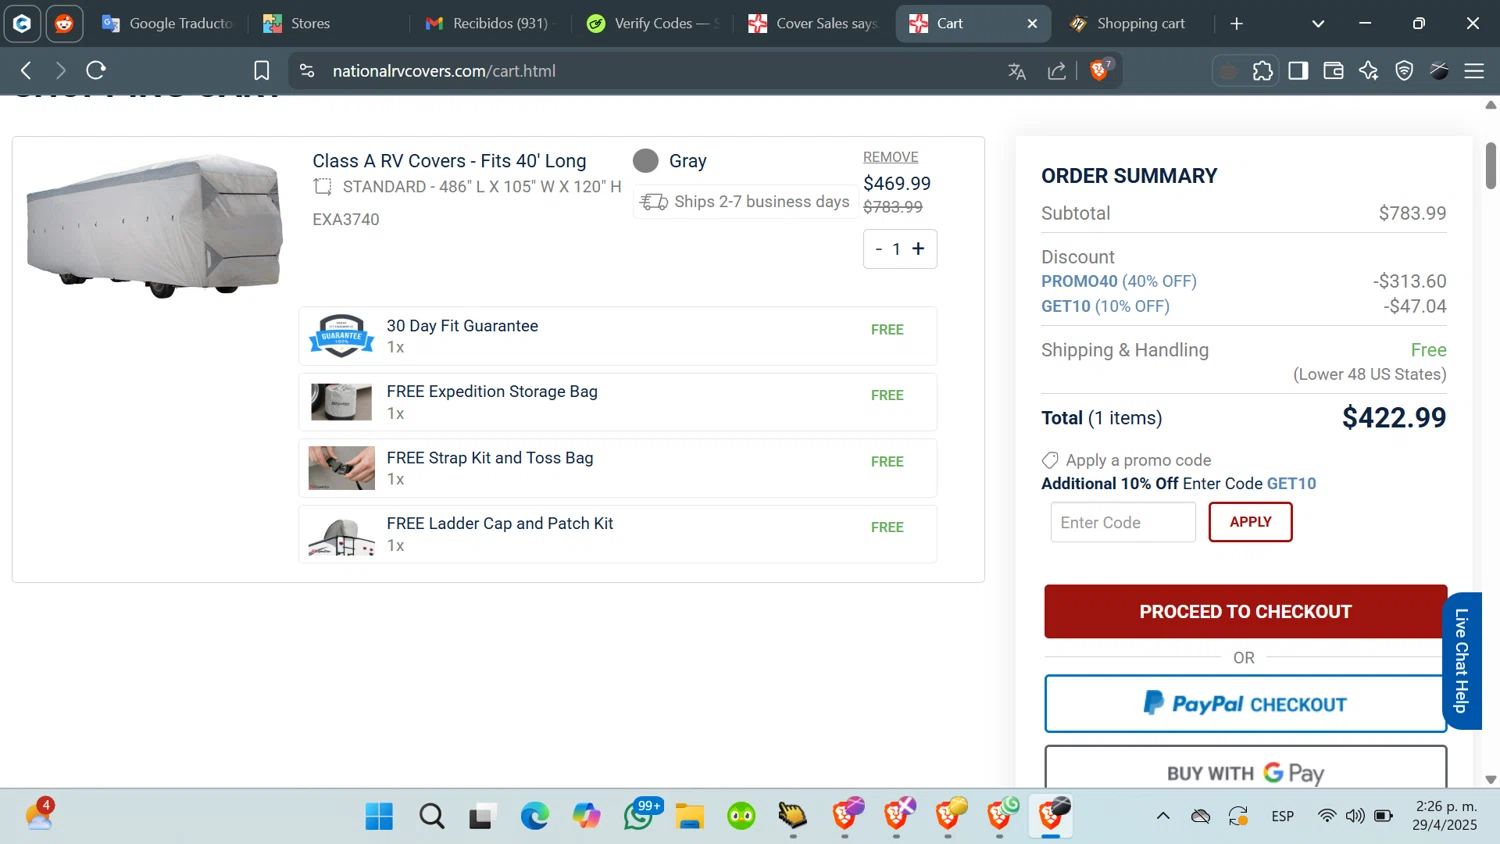Image resolution: width=1500 pixels, height=844 pixels.
Task: Share this page icon
Action: click(x=1057, y=71)
